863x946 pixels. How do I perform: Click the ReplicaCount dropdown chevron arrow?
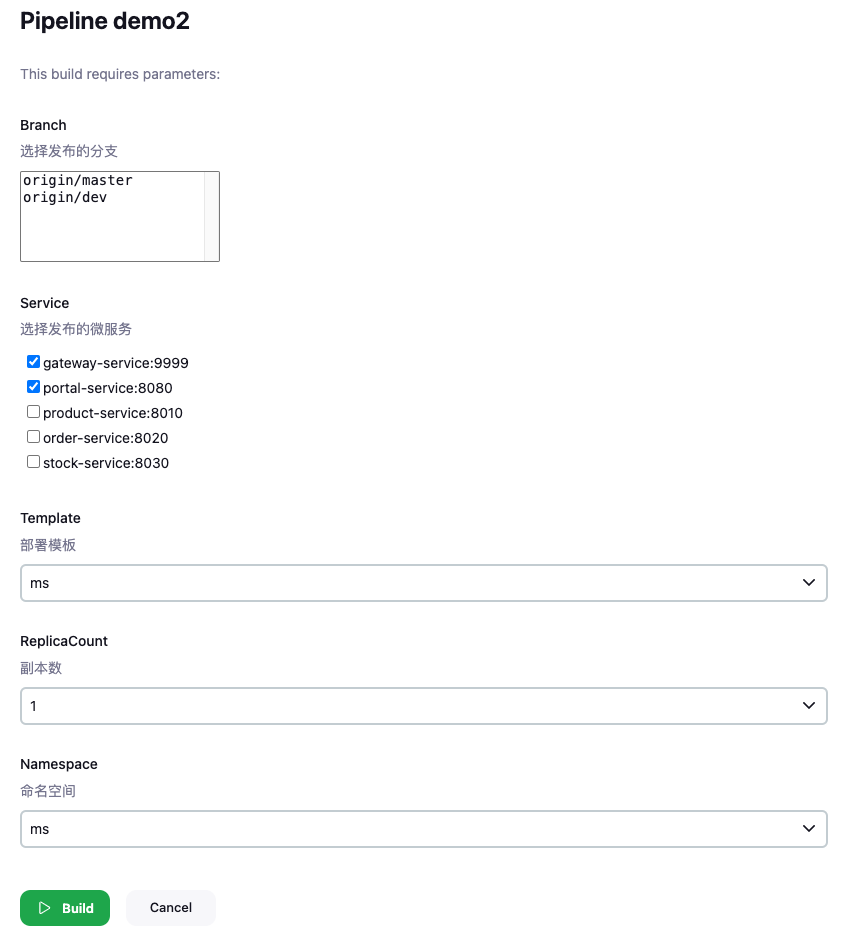pos(809,705)
